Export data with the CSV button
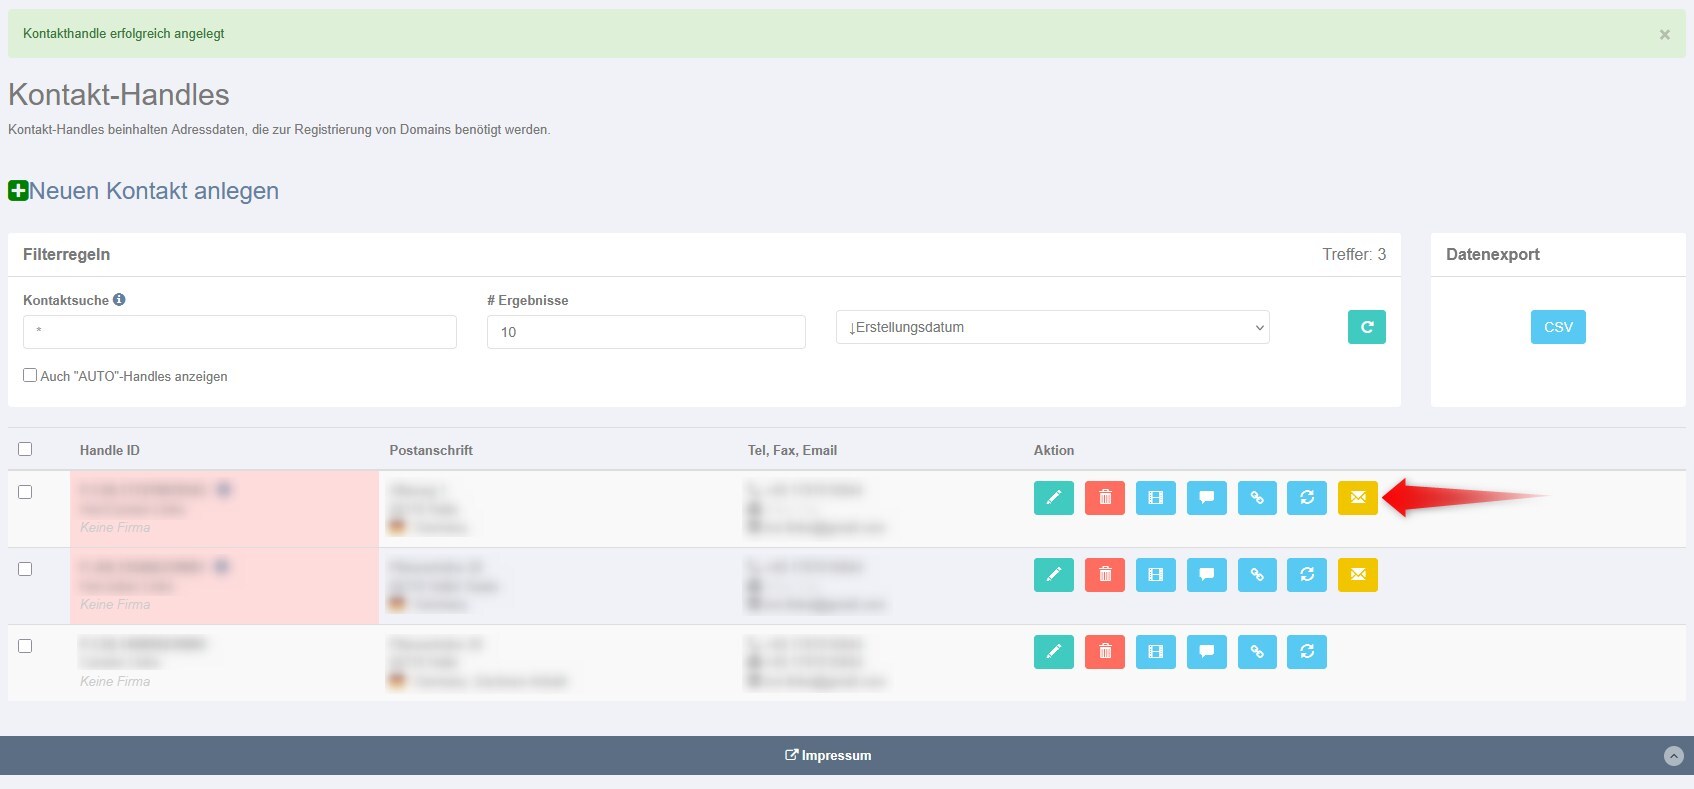Viewport: 1694px width, 789px height. click(x=1557, y=328)
